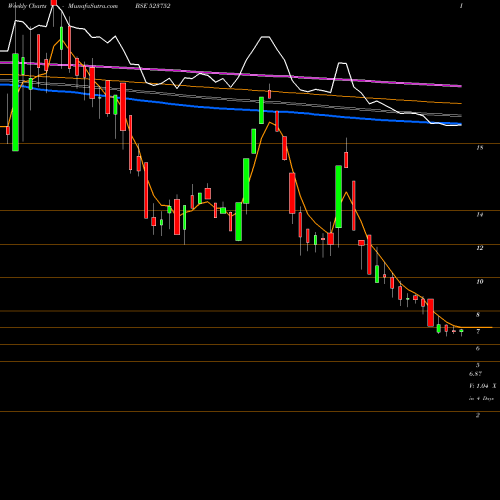The height and width of the screenshot is (500, 500).
Task: Click the "V: 1.04 X" volume text
Action: (483, 386)
